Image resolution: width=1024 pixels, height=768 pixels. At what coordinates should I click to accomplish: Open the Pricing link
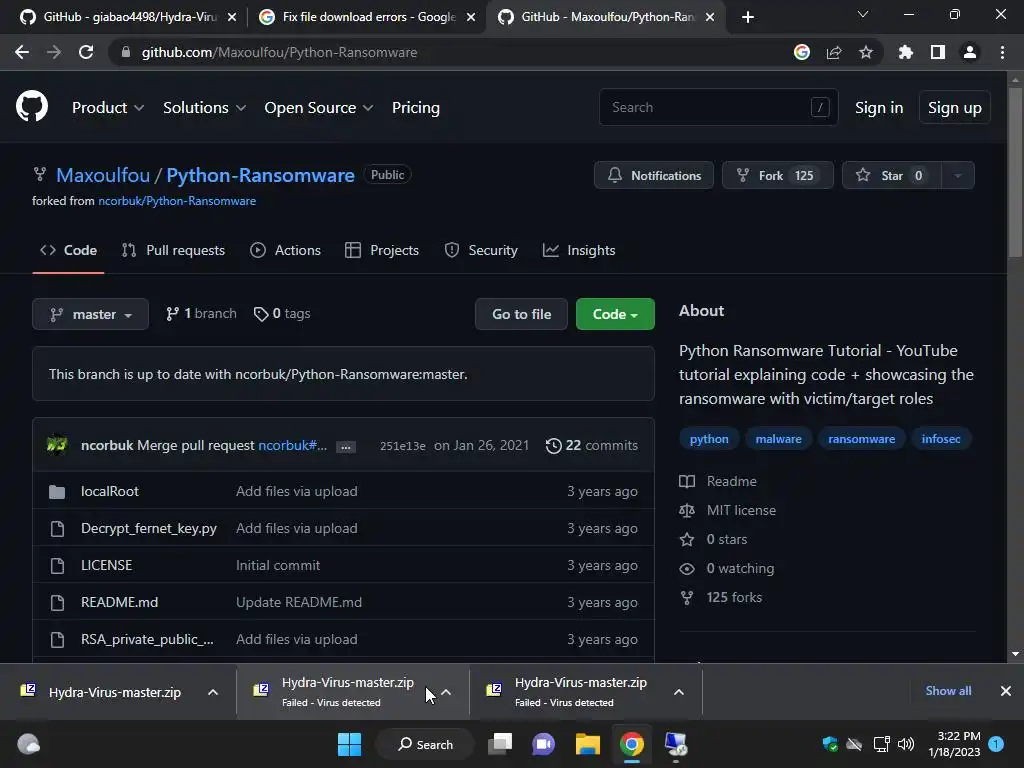point(415,108)
